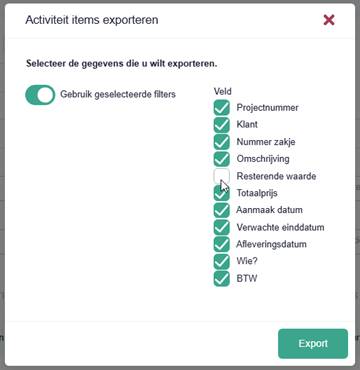Untick the Wie? checkbox
The height and width of the screenshot is (370, 360).
pos(222,261)
